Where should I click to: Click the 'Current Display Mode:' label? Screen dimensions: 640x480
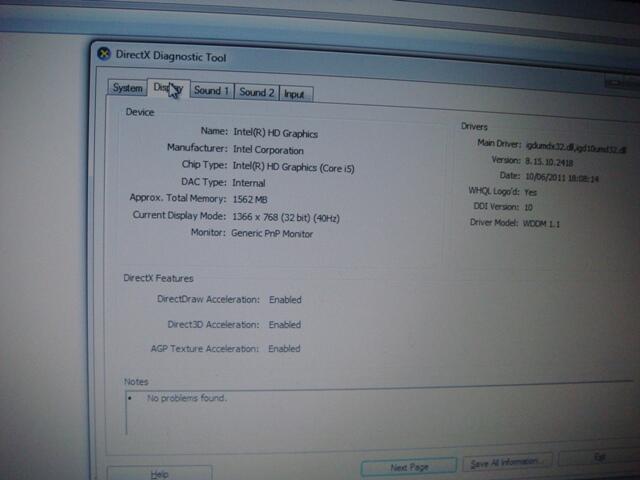tap(179, 215)
